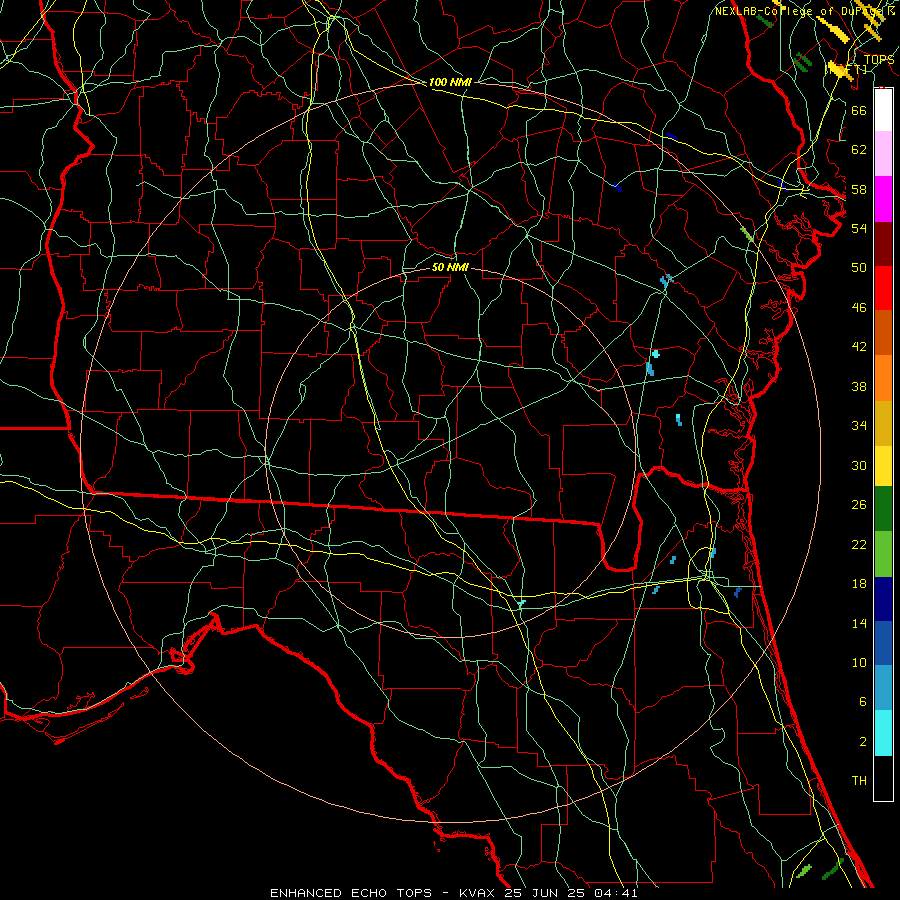Click the dark green legend swatch
The image size is (900, 900).
pos(883,509)
